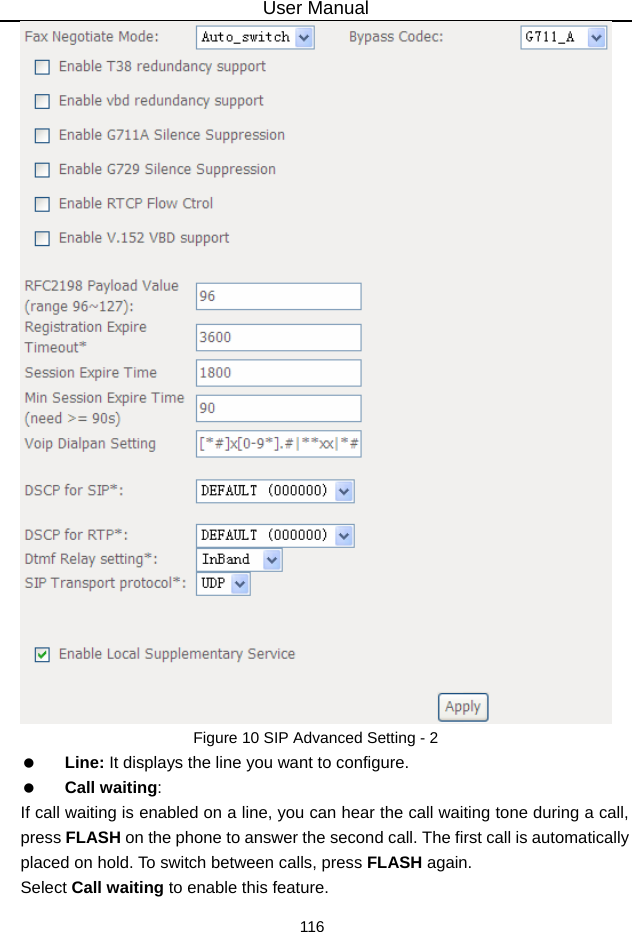This screenshot has width=632, height=932.
Task: Focus Registration Expire Timeout field
Action: (x=278, y=337)
